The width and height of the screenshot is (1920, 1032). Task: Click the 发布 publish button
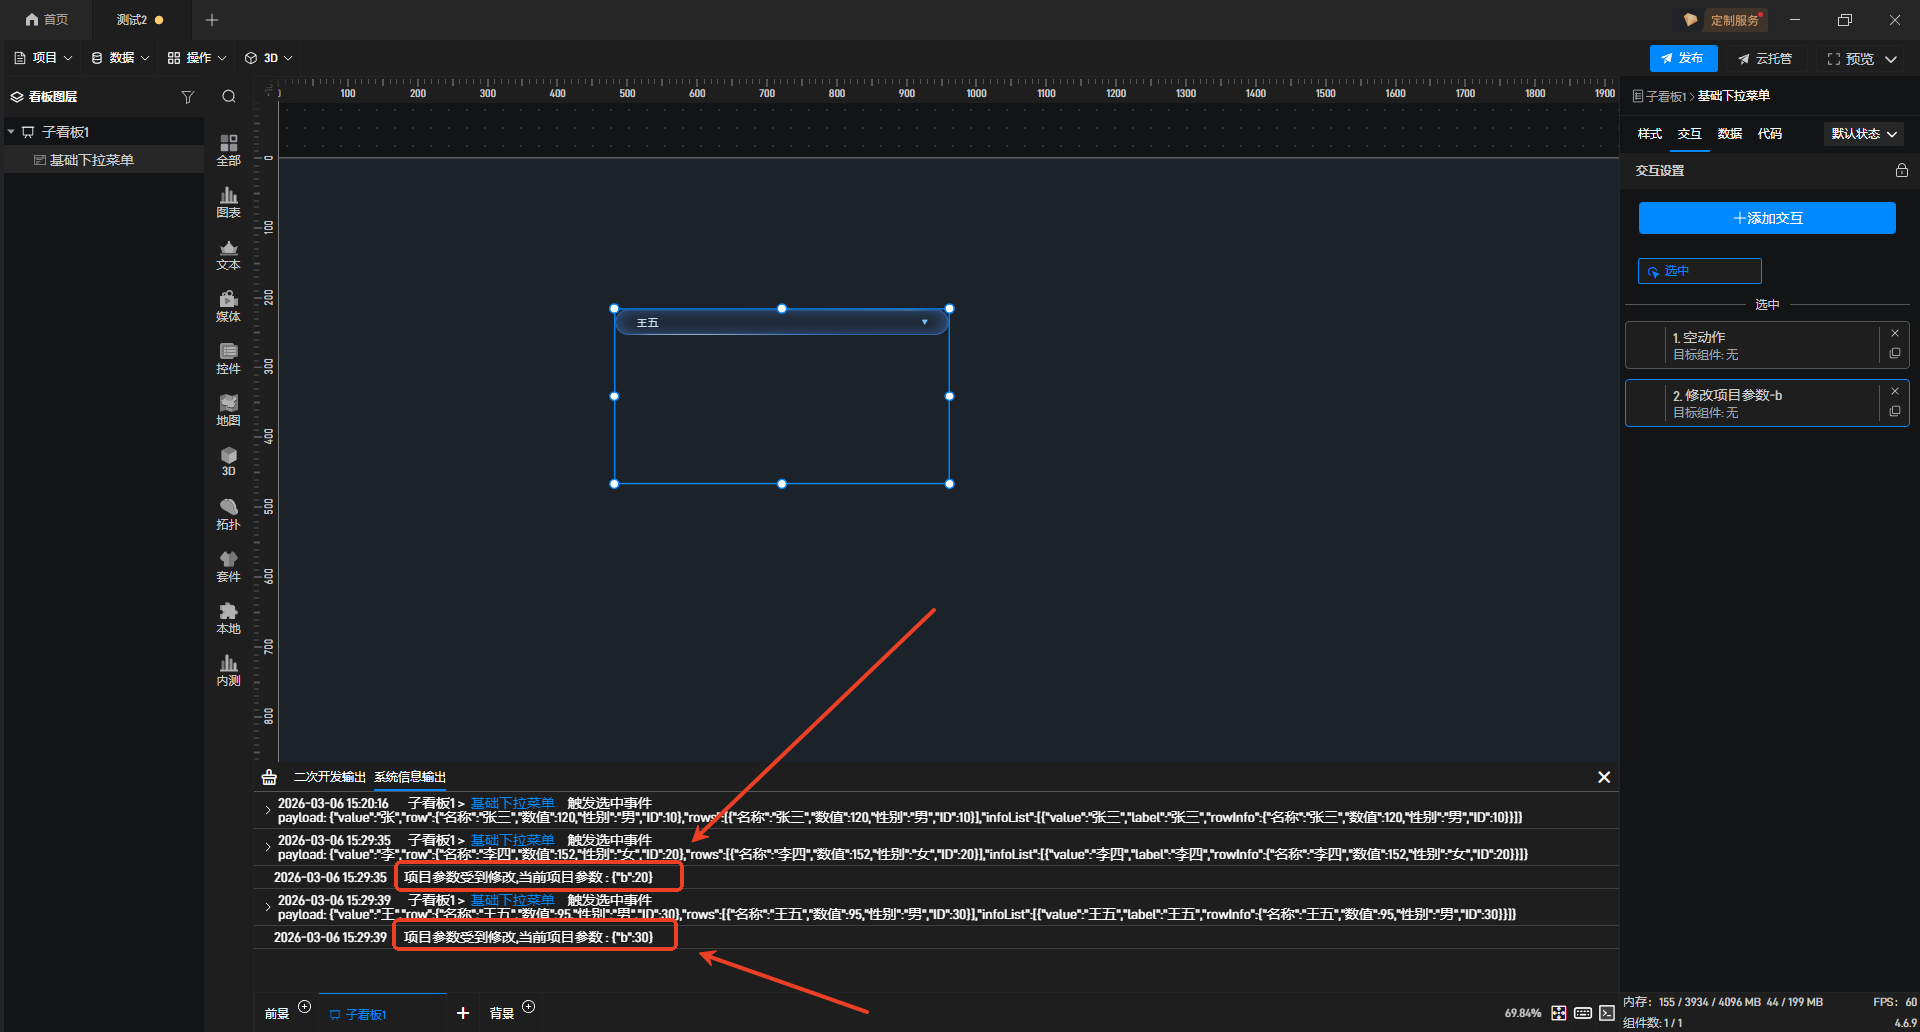point(1683,59)
